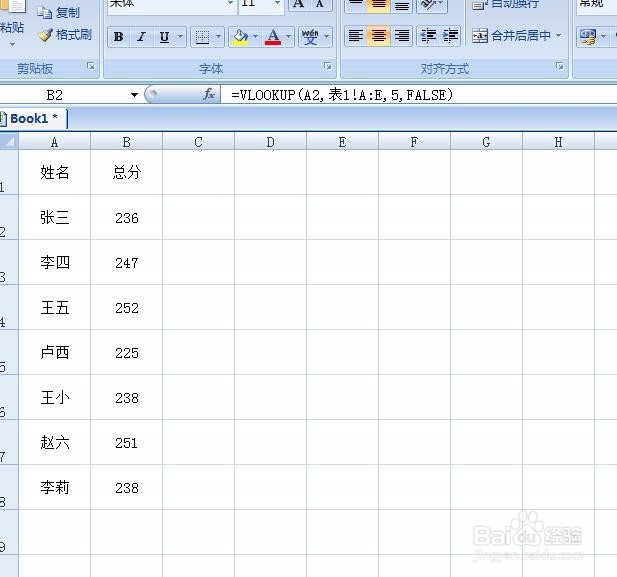The height and width of the screenshot is (577, 617).
Task: Click the formula bar VLOOKUP text
Action: 342,95
